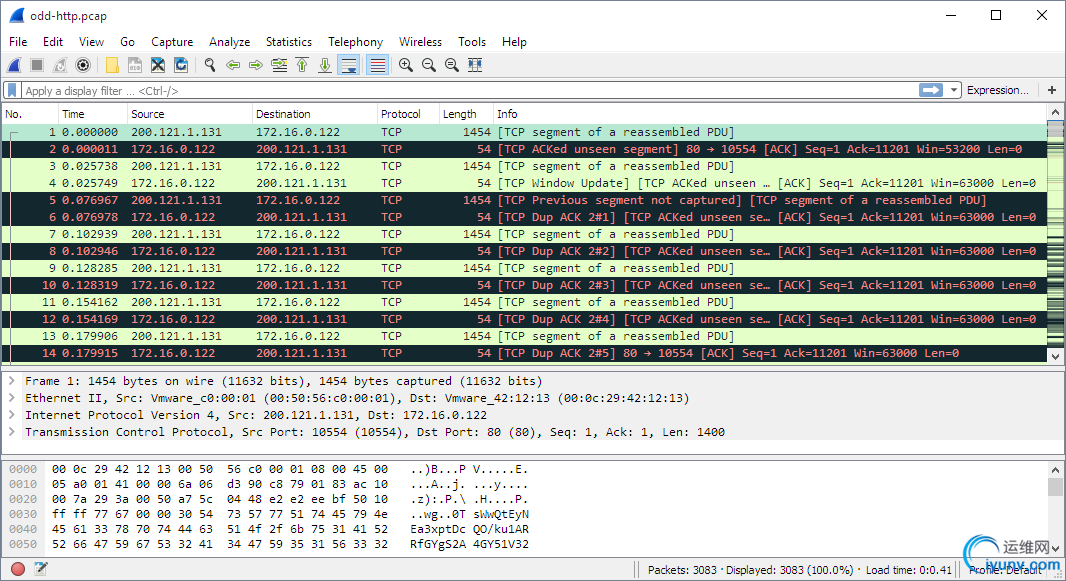Open the Telephony menu
1066x581 pixels.
coord(355,42)
